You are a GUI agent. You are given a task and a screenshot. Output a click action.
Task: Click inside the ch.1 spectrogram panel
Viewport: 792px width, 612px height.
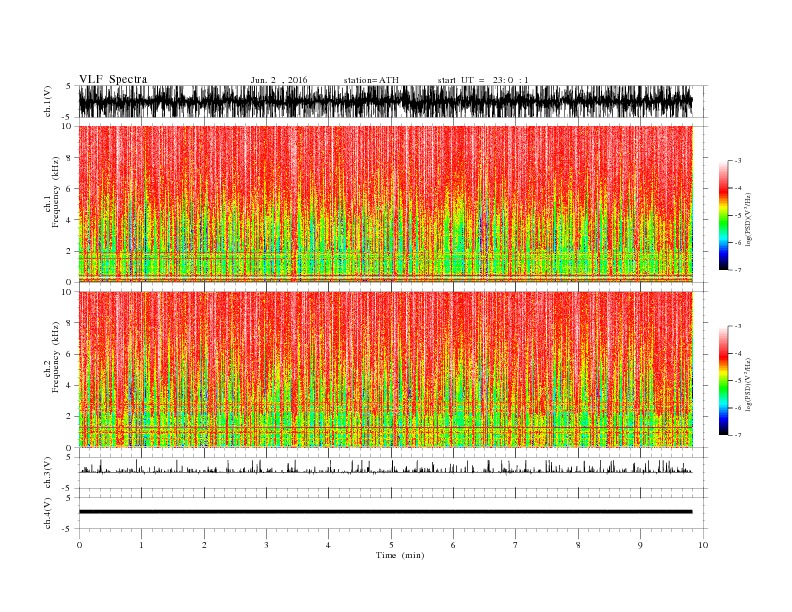[x=386, y=204]
